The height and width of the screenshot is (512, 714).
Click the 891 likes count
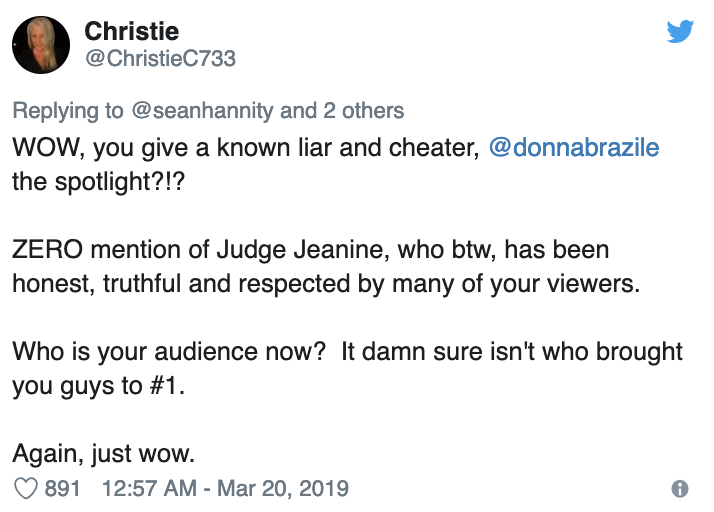[x=63, y=488]
